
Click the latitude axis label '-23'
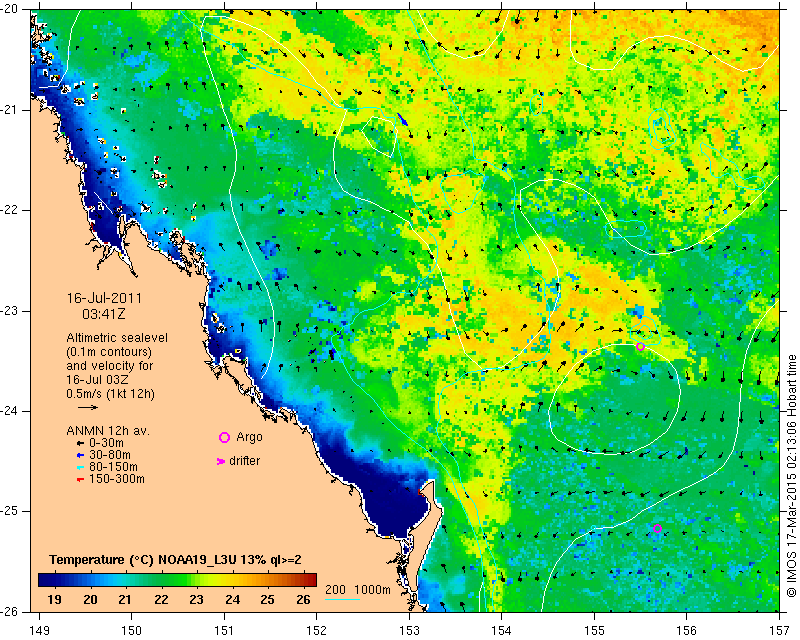point(10,311)
